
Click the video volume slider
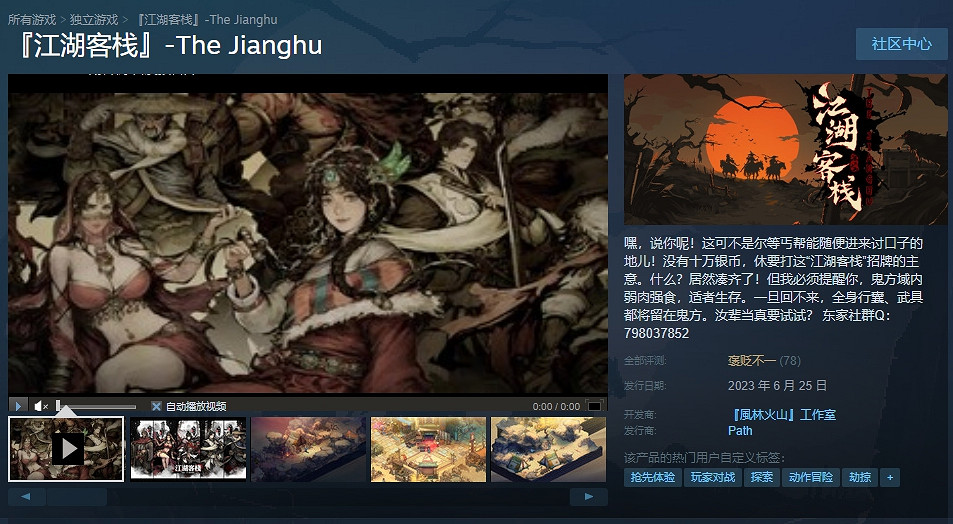96,406
